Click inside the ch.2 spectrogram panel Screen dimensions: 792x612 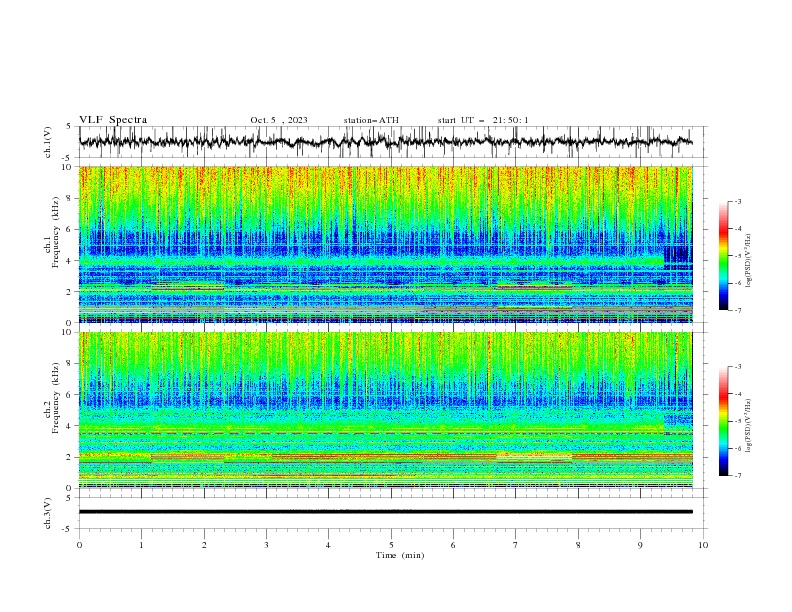point(385,410)
